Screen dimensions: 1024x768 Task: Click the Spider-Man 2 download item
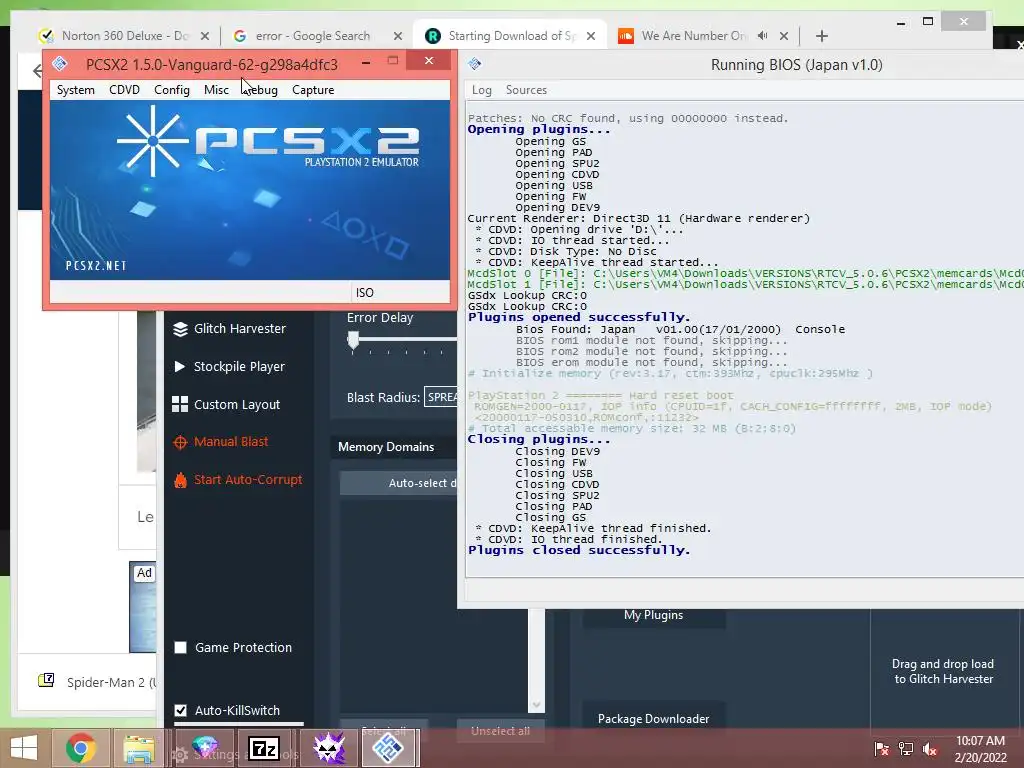point(98,682)
